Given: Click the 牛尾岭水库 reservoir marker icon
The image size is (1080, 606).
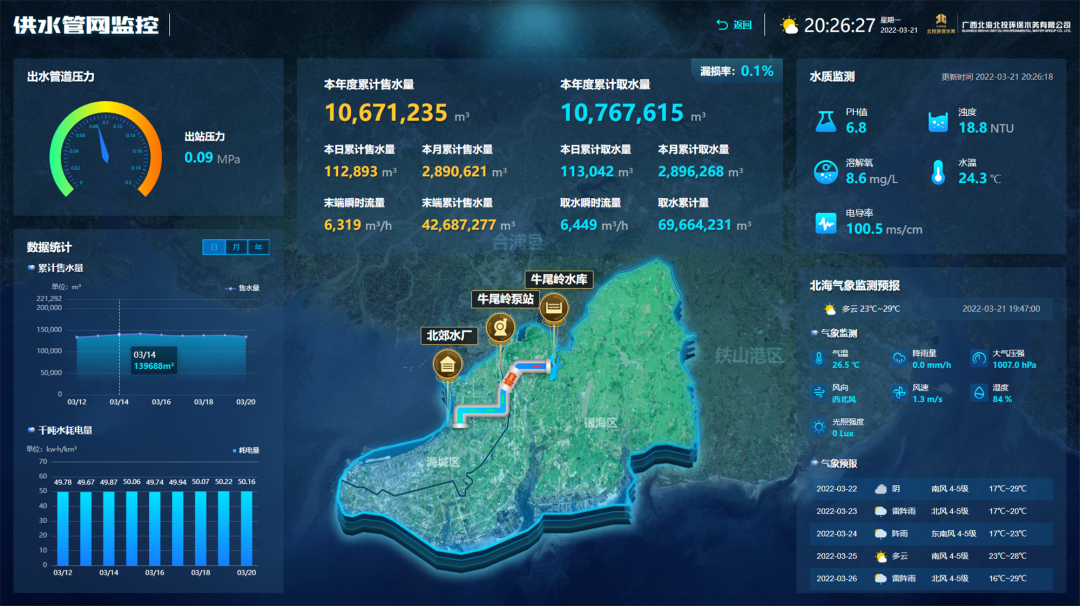Looking at the screenshot, I should pyautogui.click(x=554, y=307).
